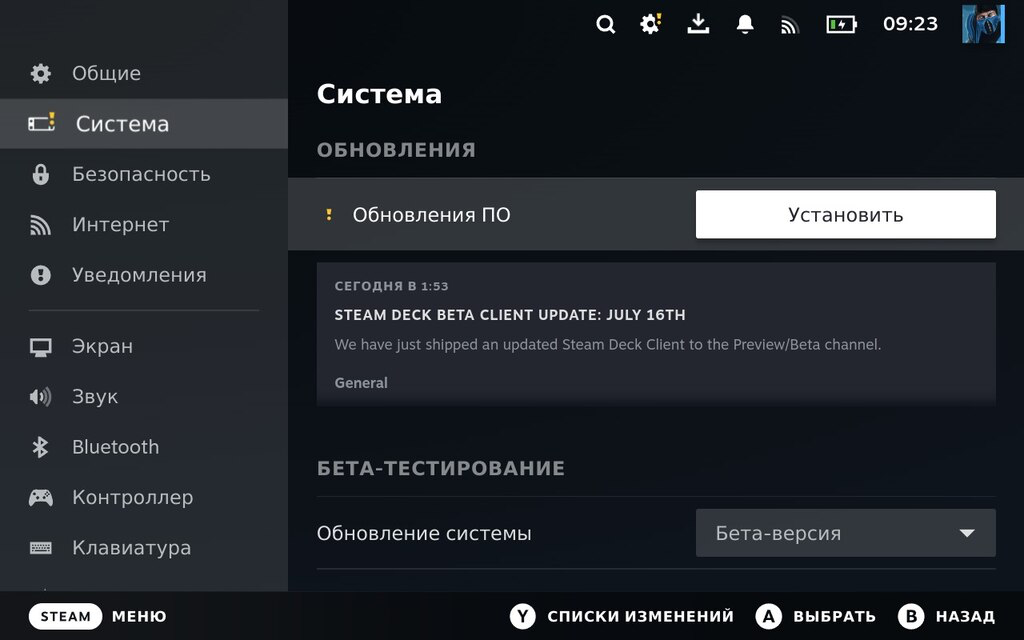
Task: Click the Система deck icon in sidebar
Action: 41,123
